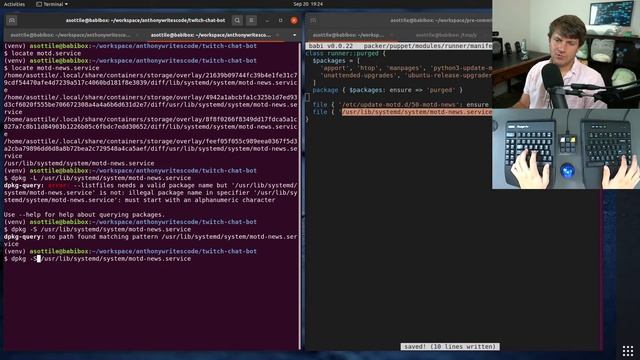Click left terminal title bar text
The image size is (640, 360).
[145, 20]
